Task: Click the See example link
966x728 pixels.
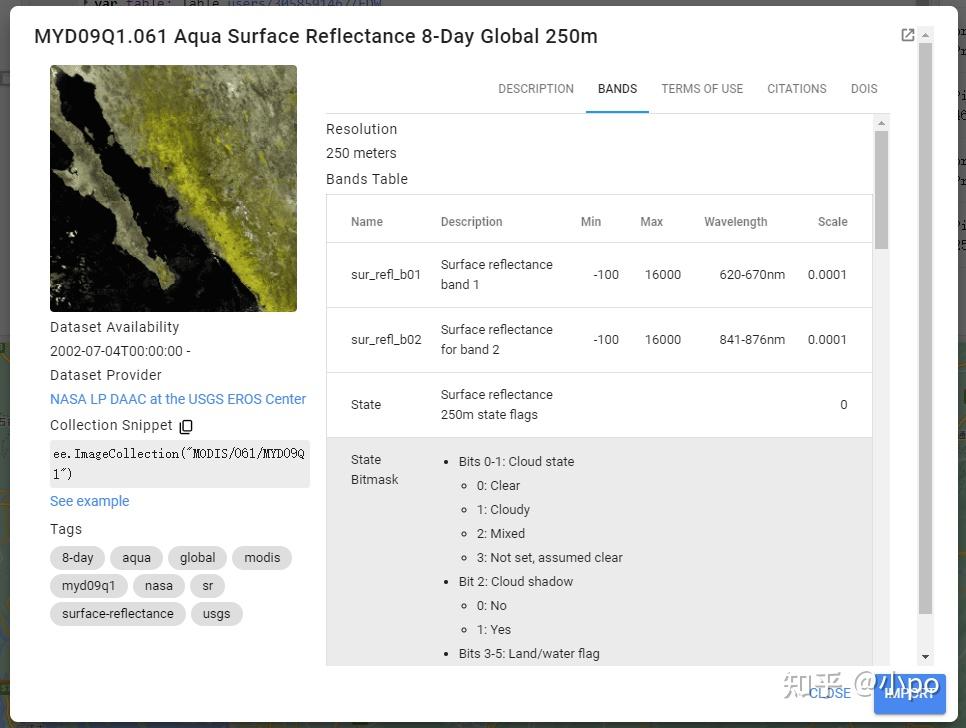Action: 90,501
